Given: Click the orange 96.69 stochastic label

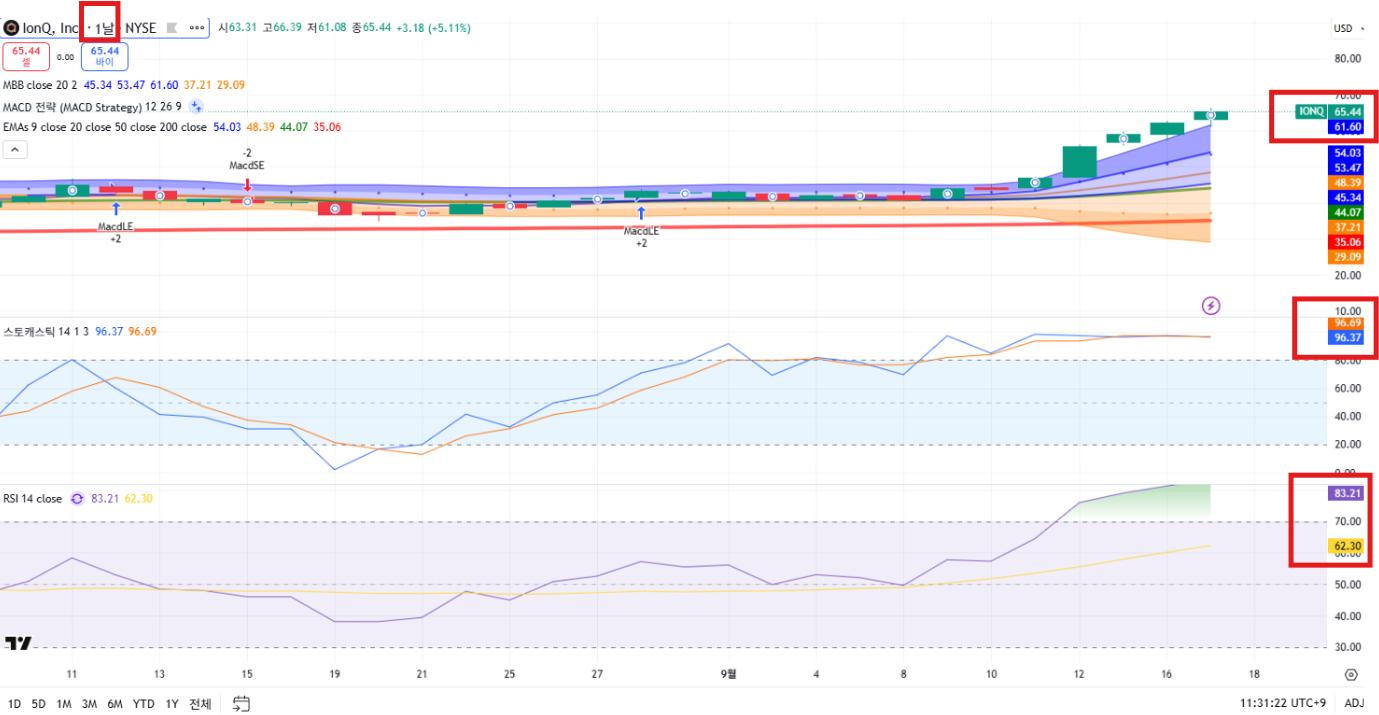Looking at the screenshot, I should pos(1348,323).
